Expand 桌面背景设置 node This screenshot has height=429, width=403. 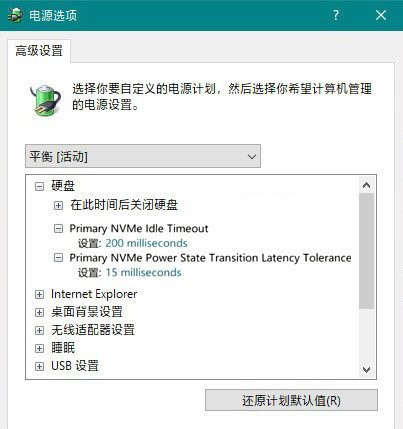[x=39, y=312]
